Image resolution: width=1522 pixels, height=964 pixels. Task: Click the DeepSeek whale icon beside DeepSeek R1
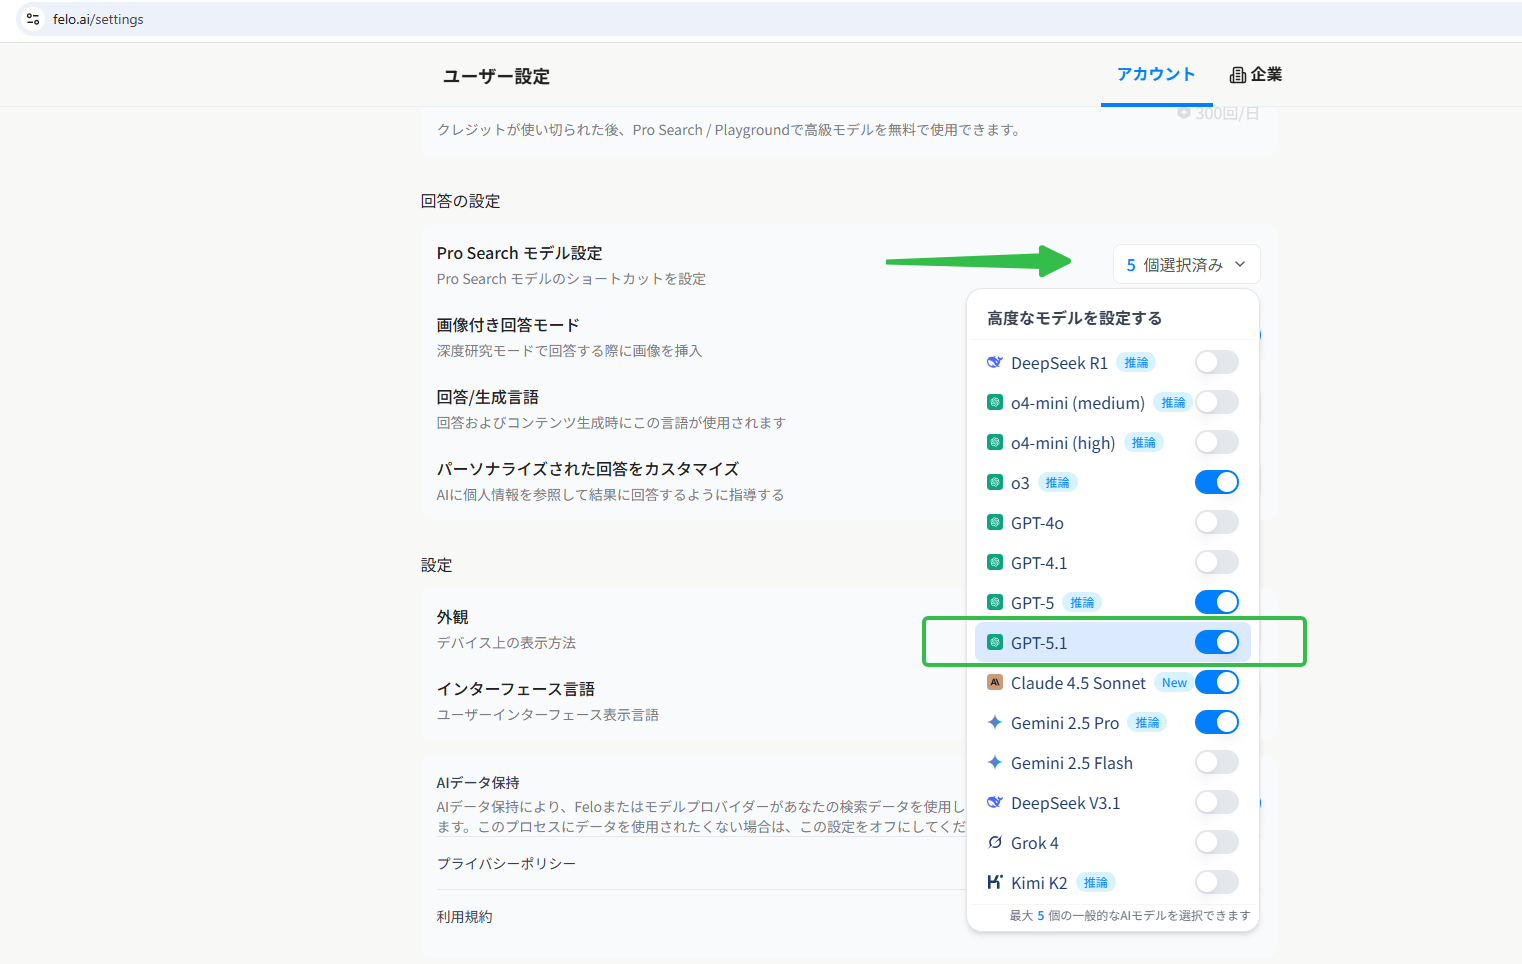[x=995, y=362]
